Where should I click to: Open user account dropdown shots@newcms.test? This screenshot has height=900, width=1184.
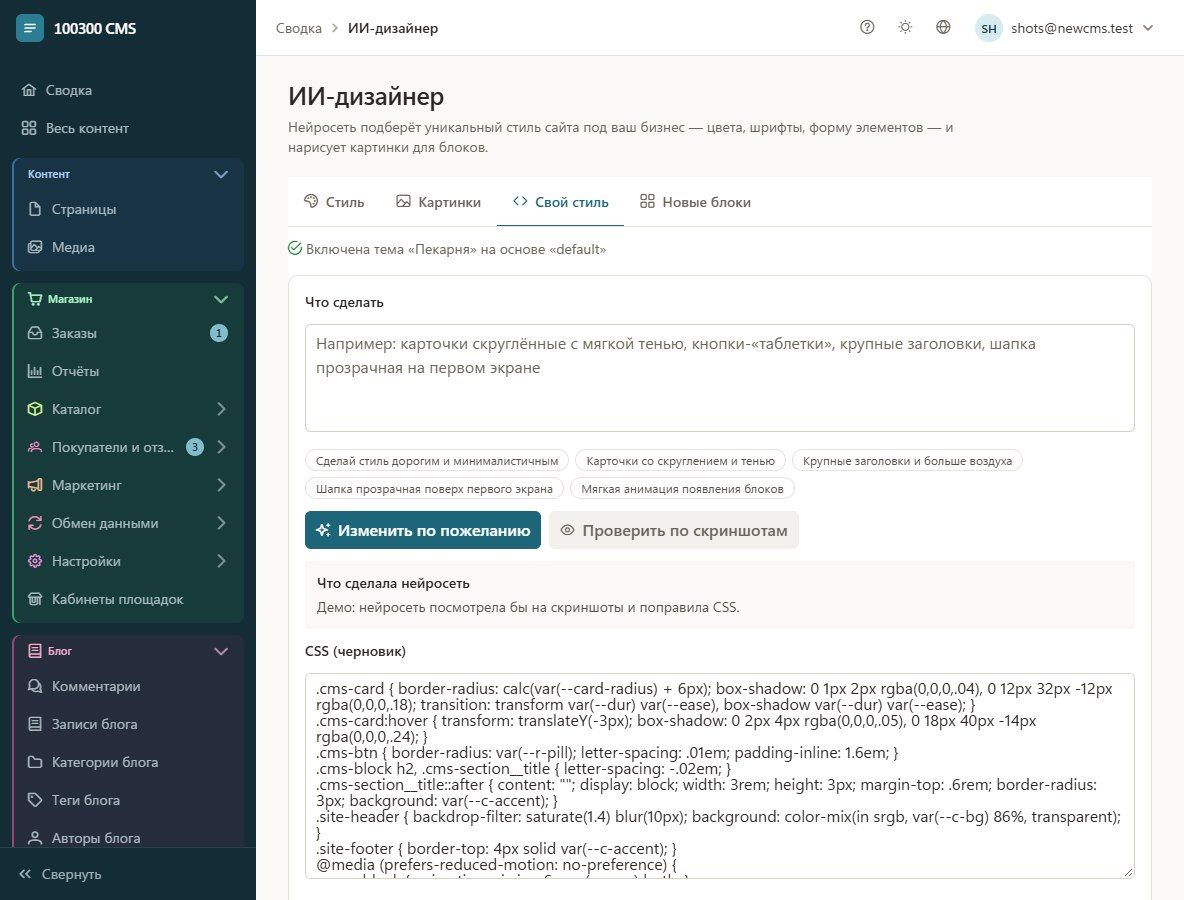coord(1065,28)
